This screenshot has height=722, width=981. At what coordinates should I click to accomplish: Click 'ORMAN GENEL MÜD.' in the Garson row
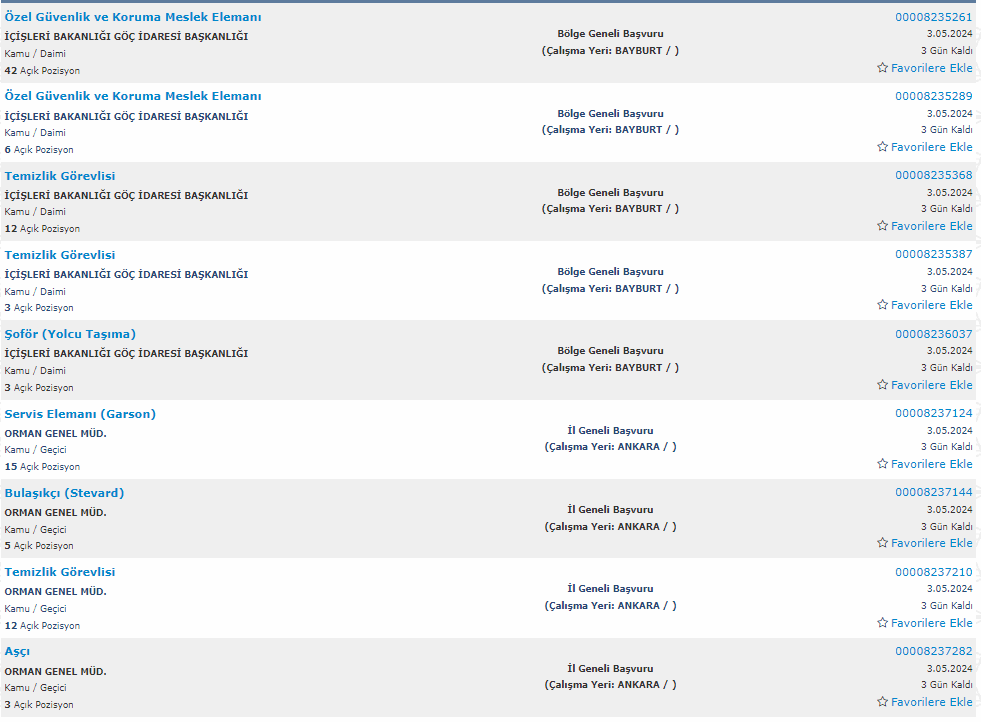[x=55, y=434]
